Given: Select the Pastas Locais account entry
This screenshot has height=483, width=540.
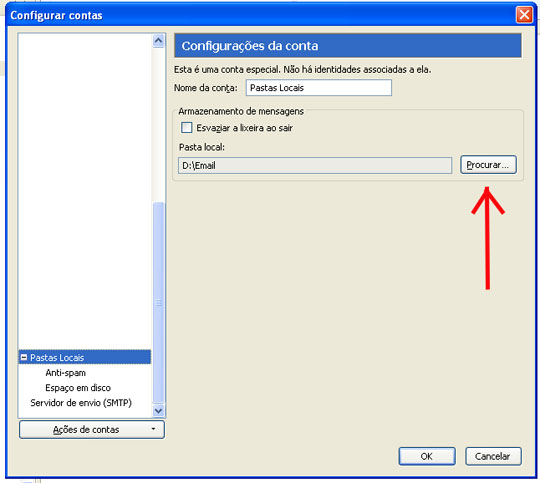Looking at the screenshot, I should pyautogui.click(x=85, y=357).
